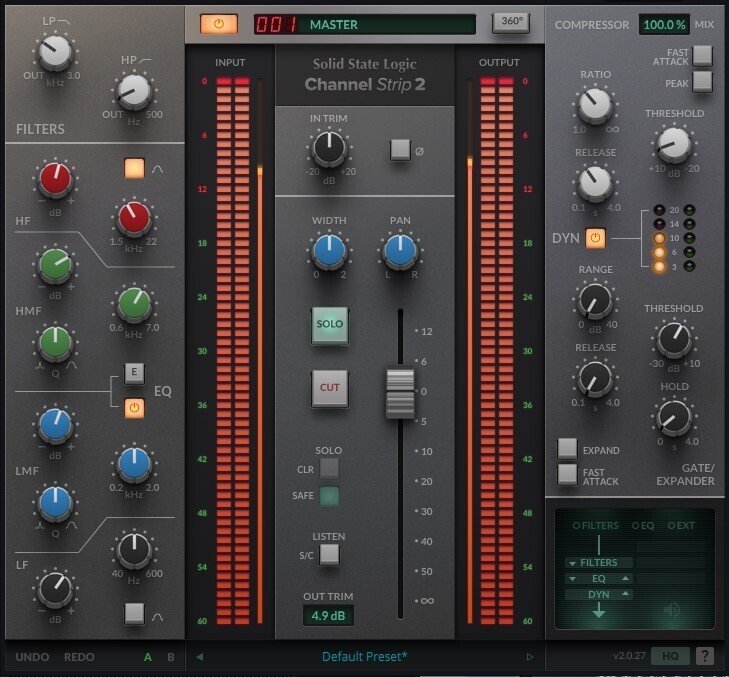
Task: Click the CUT button
Action: (x=330, y=388)
